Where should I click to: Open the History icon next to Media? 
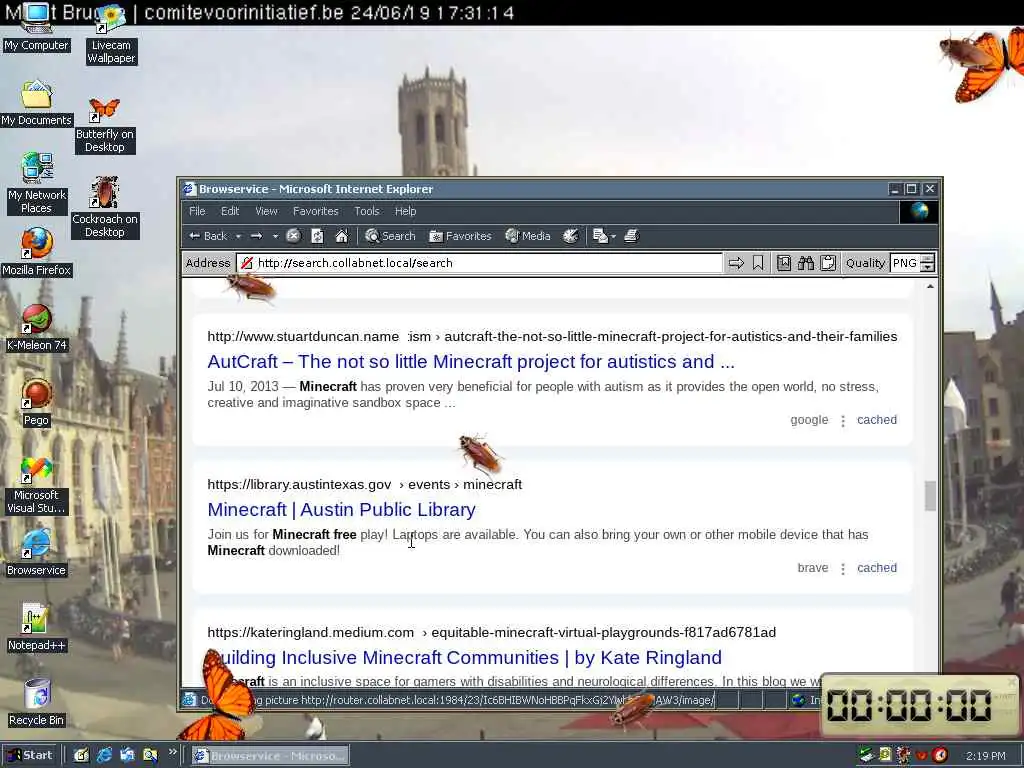click(x=571, y=236)
